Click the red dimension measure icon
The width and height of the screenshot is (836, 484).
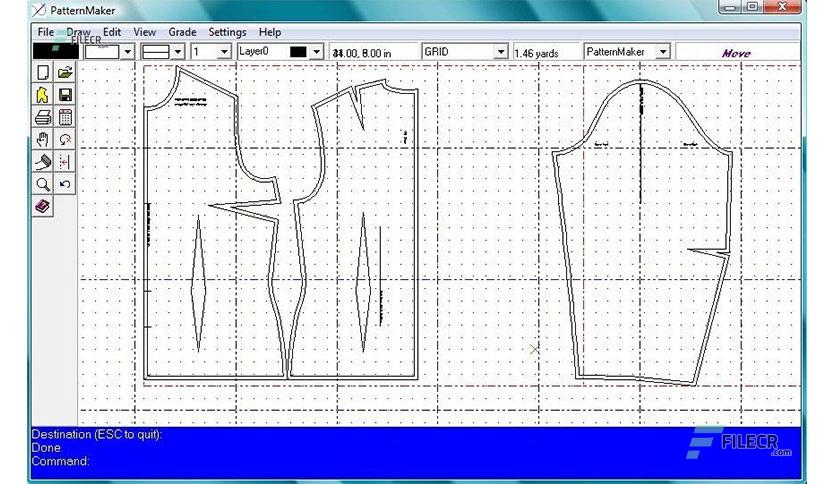[x=65, y=162]
